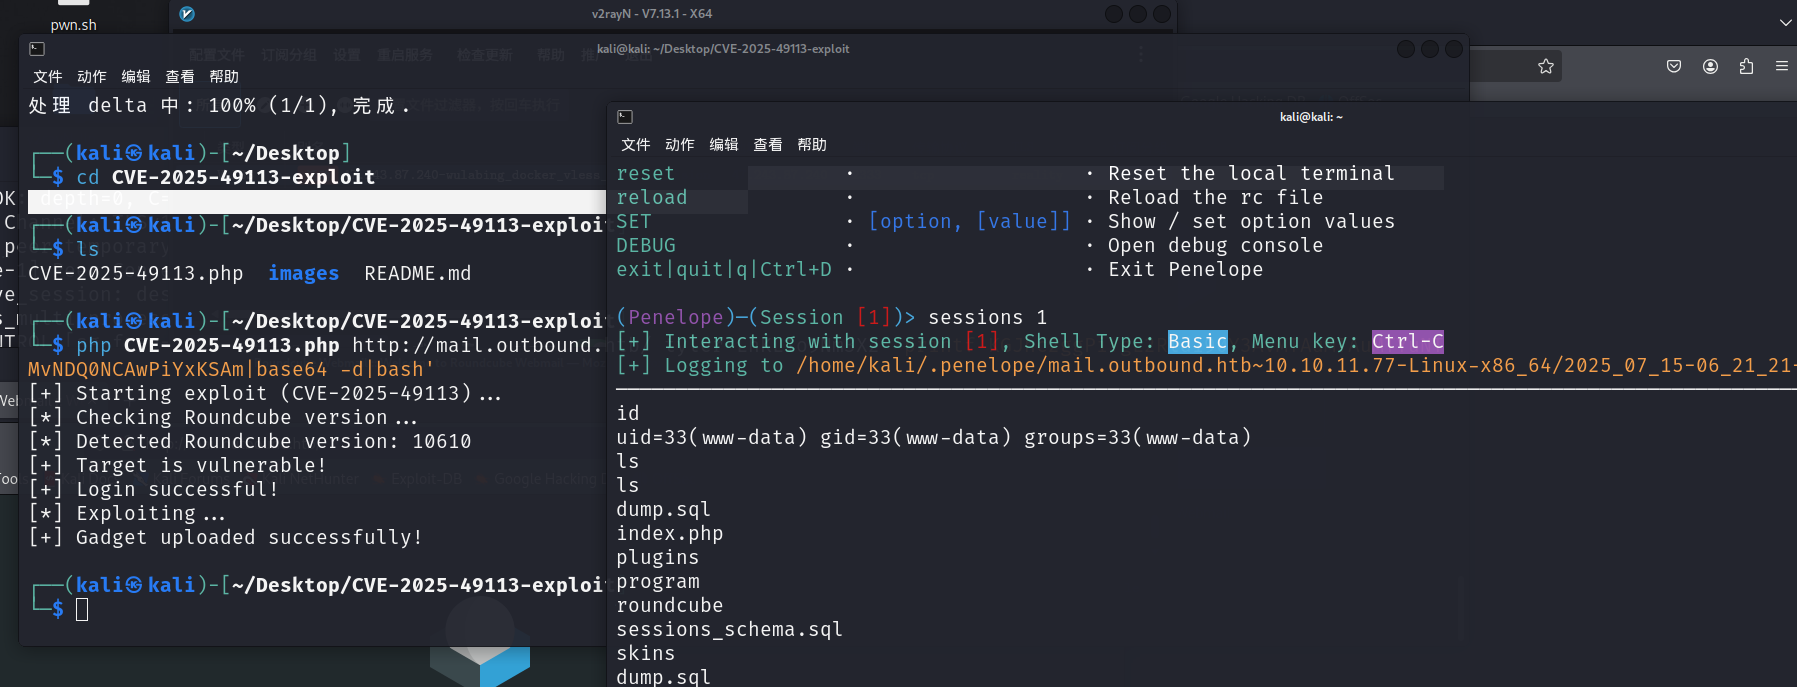This screenshot has width=1797, height=687.
Task: Click the 处理 delta 中: 100% line
Action: [219, 106]
